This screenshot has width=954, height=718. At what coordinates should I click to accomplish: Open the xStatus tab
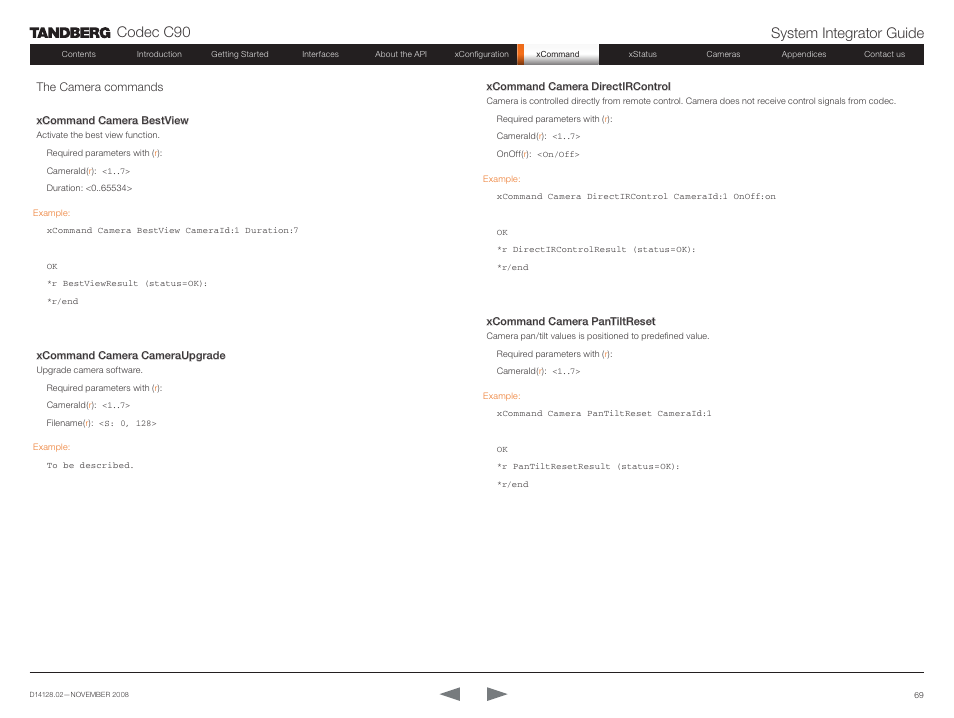[x=642, y=54]
